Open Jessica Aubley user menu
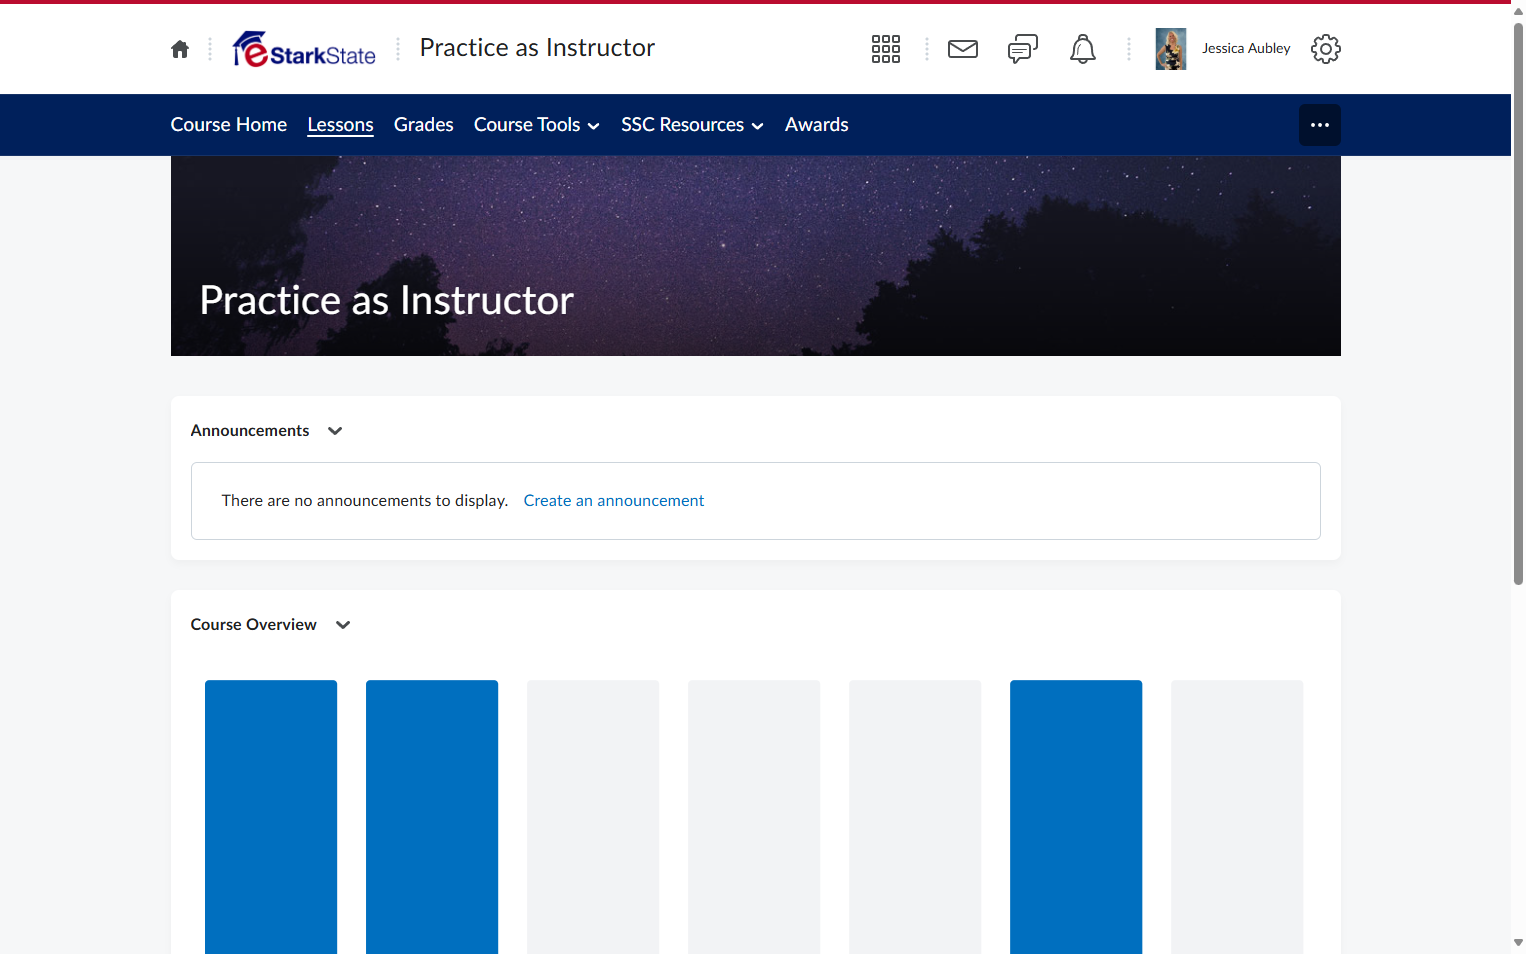Image resolution: width=1526 pixels, height=954 pixels. click(x=1246, y=49)
